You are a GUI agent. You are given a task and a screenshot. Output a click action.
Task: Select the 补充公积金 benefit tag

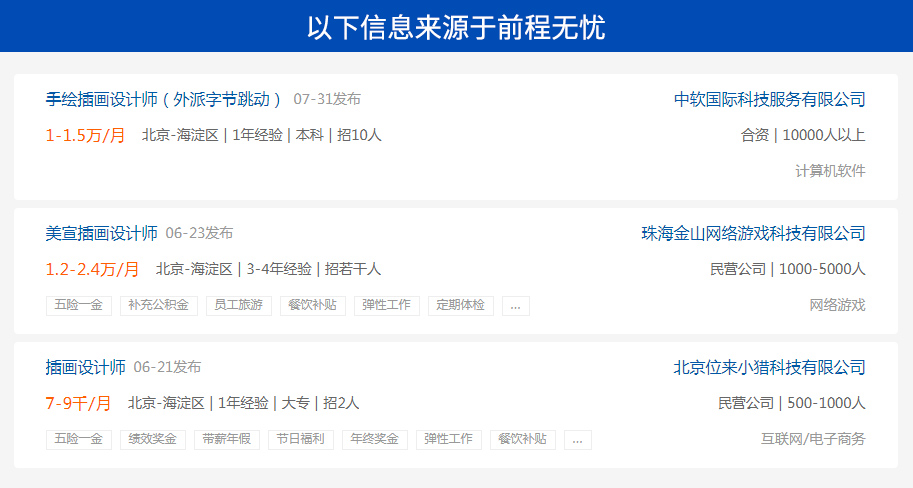coord(159,306)
